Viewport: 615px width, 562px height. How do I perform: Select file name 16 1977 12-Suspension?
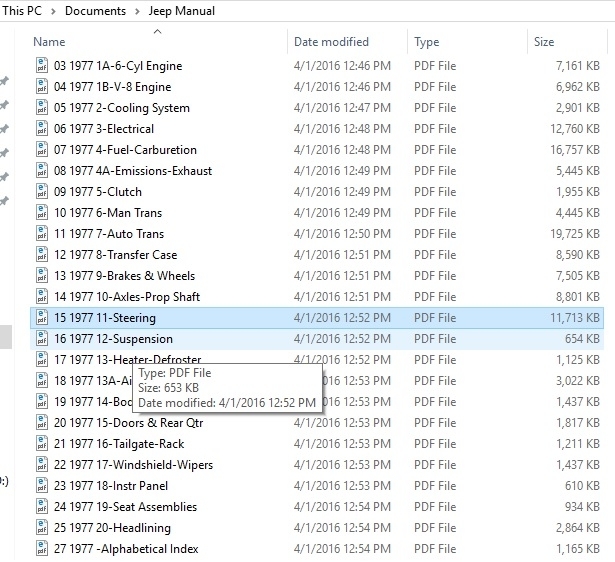click(113, 338)
